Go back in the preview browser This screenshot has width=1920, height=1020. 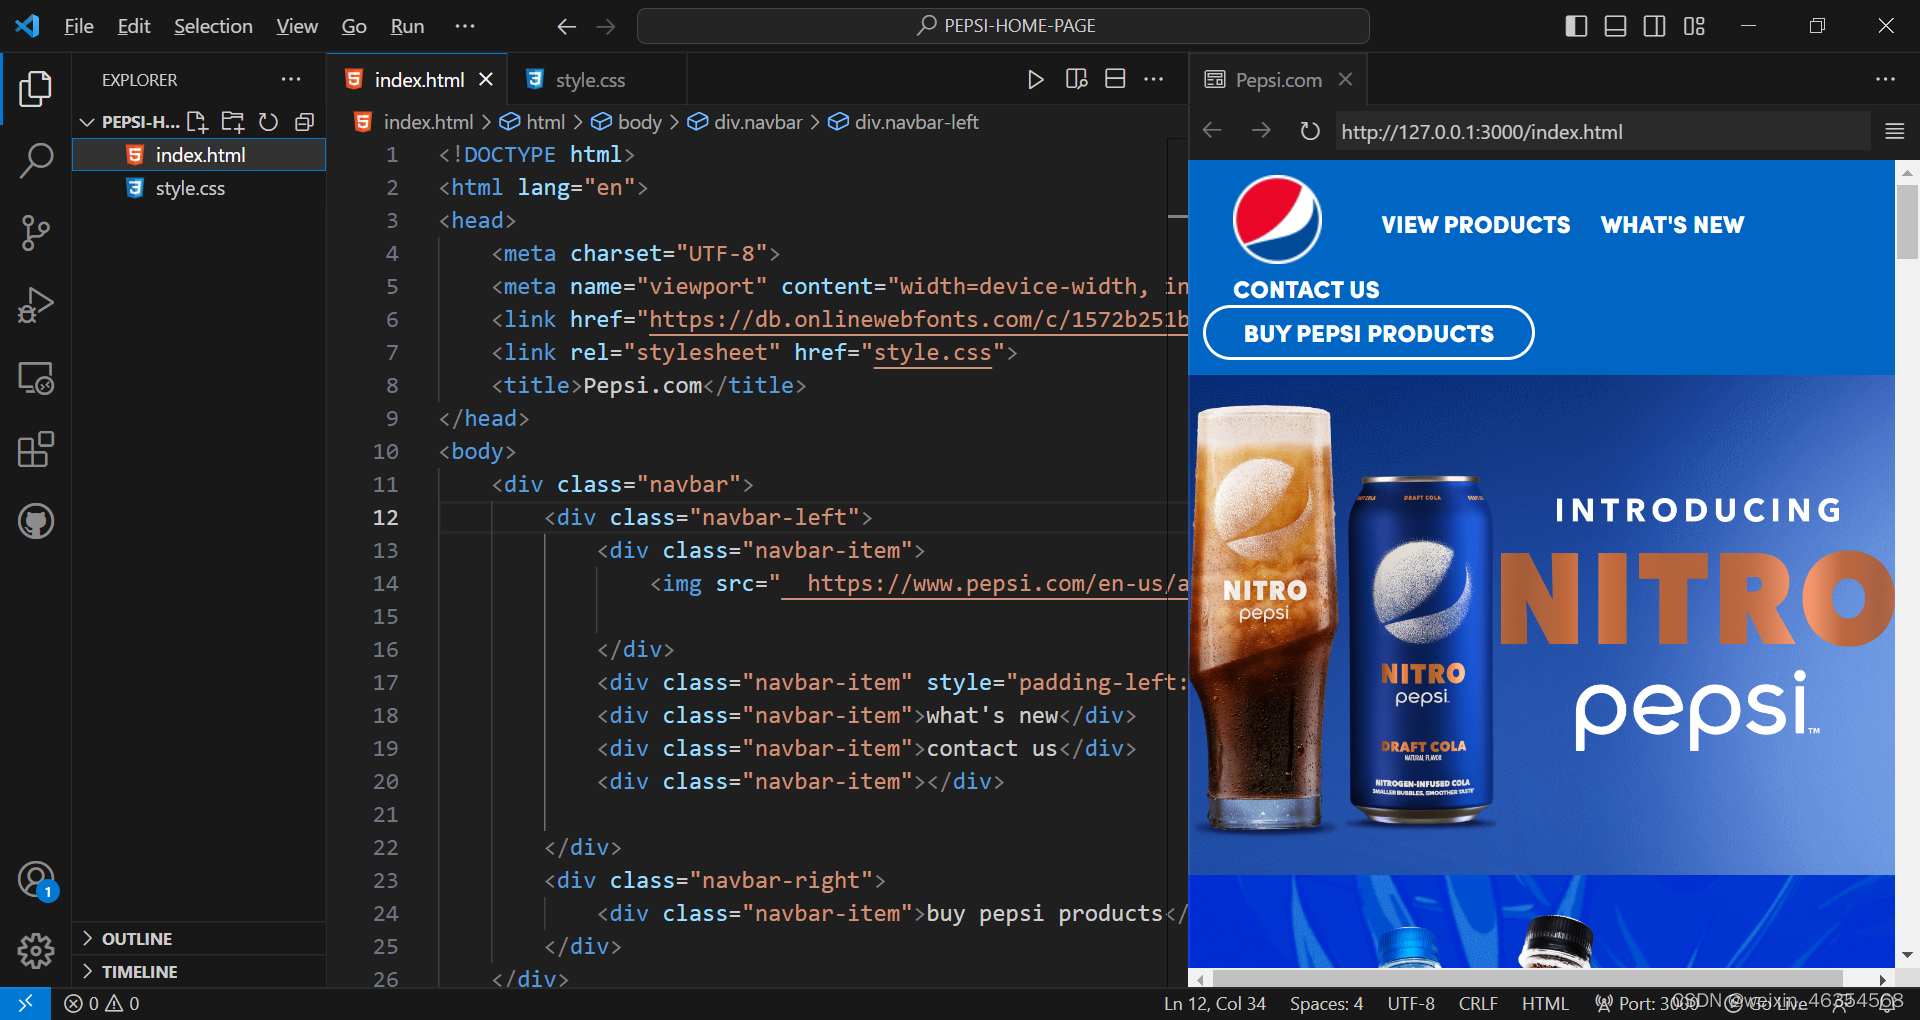tap(1212, 131)
